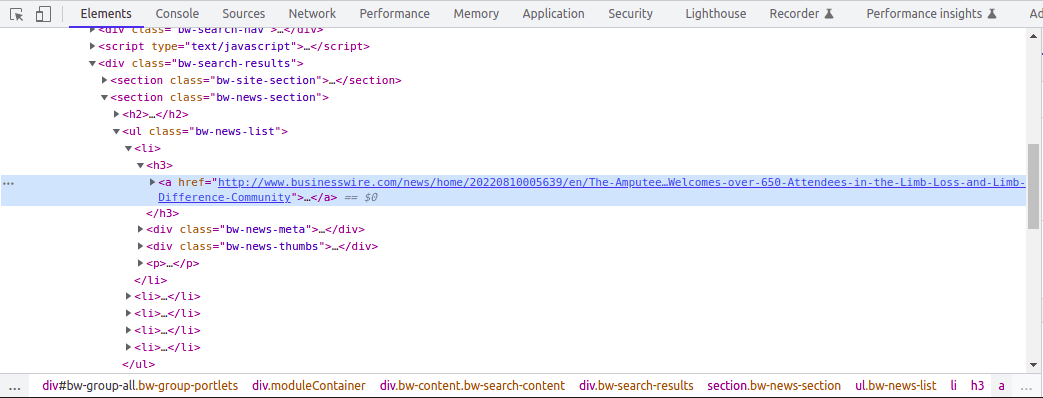Select the a breadcrumb item

click(1001, 385)
